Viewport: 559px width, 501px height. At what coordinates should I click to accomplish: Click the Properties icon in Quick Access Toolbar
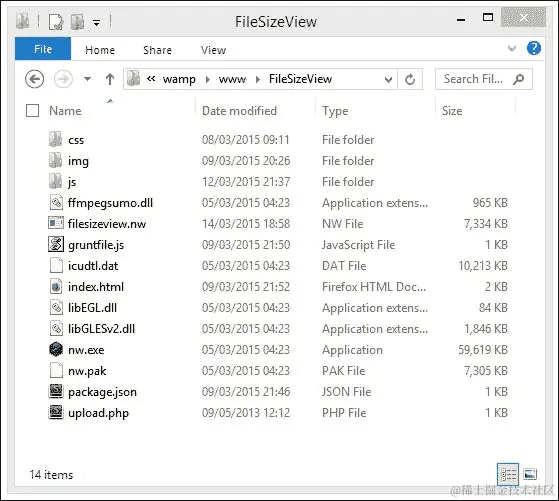pos(56,22)
